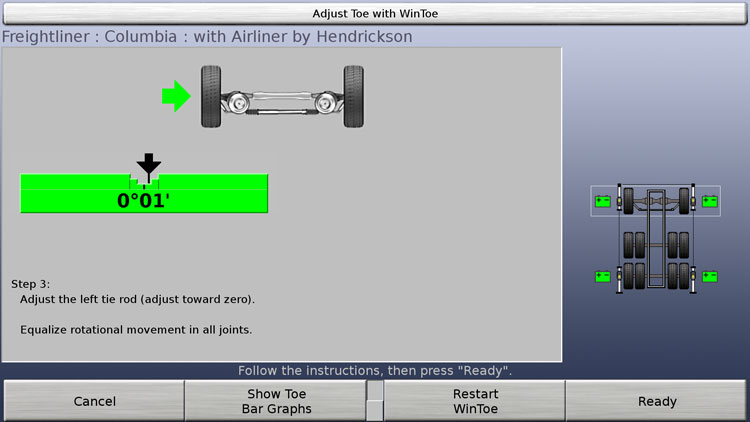Click rear-right dual tires in truck diagram

click(x=679, y=259)
